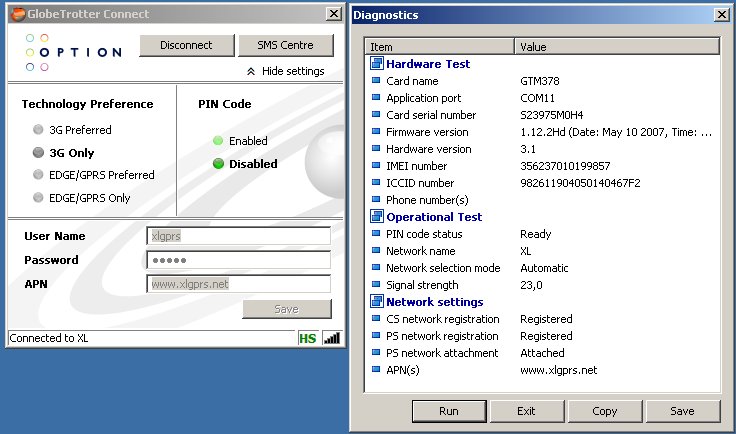Set PIN Code to Enabled
The width and height of the screenshot is (736, 434).
(x=218, y=141)
